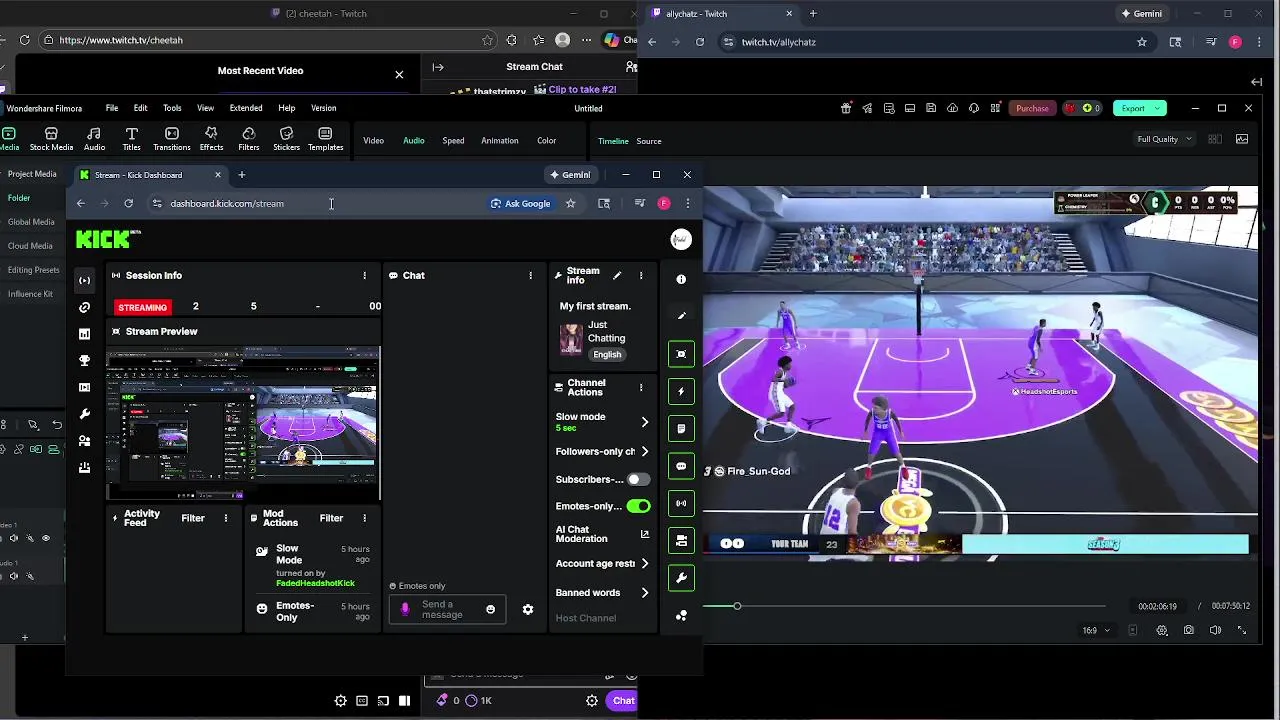
Task: Toggle the wrench widget button in Kick rail
Action: 681,578
